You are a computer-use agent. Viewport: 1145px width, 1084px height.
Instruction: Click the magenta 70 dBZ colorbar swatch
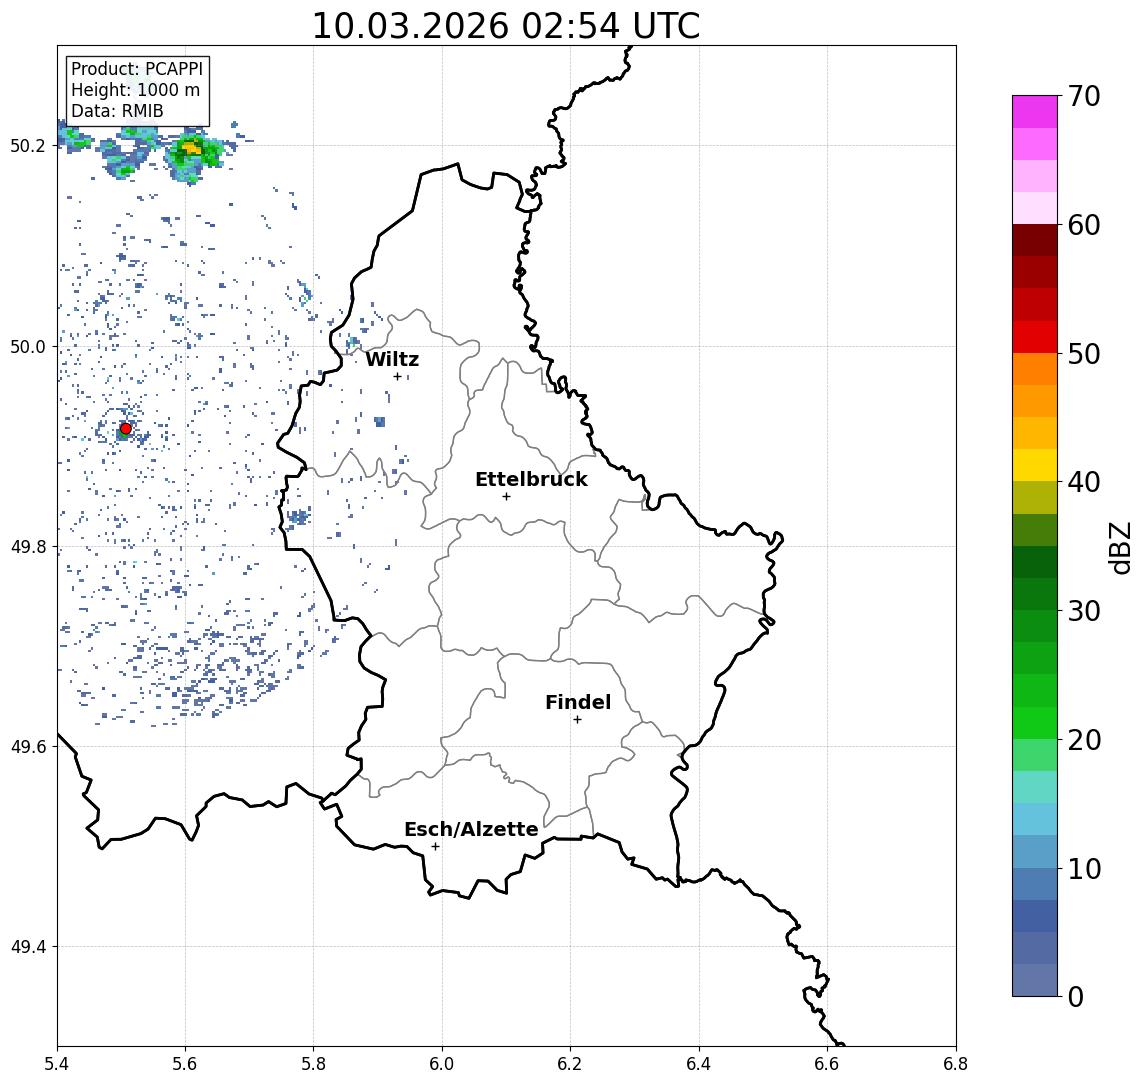[1035, 112]
